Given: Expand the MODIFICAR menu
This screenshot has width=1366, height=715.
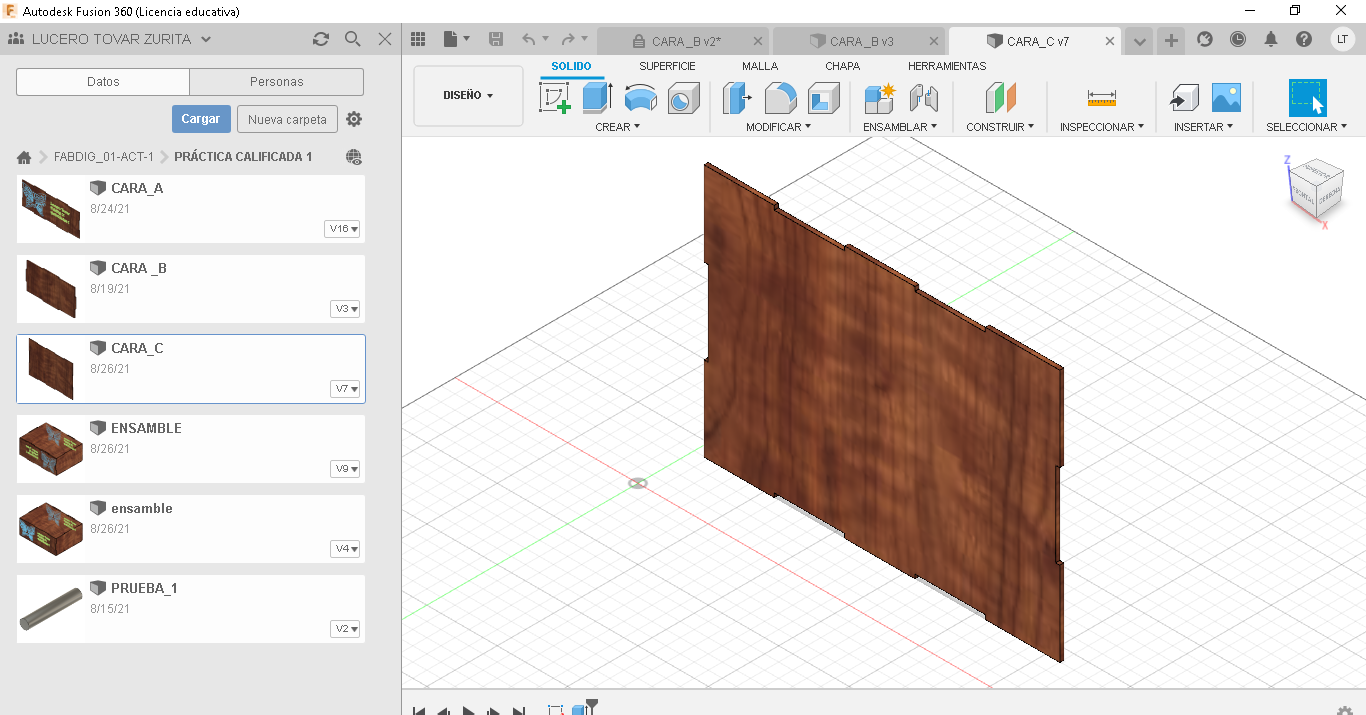Looking at the screenshot, I should [778, 127].
